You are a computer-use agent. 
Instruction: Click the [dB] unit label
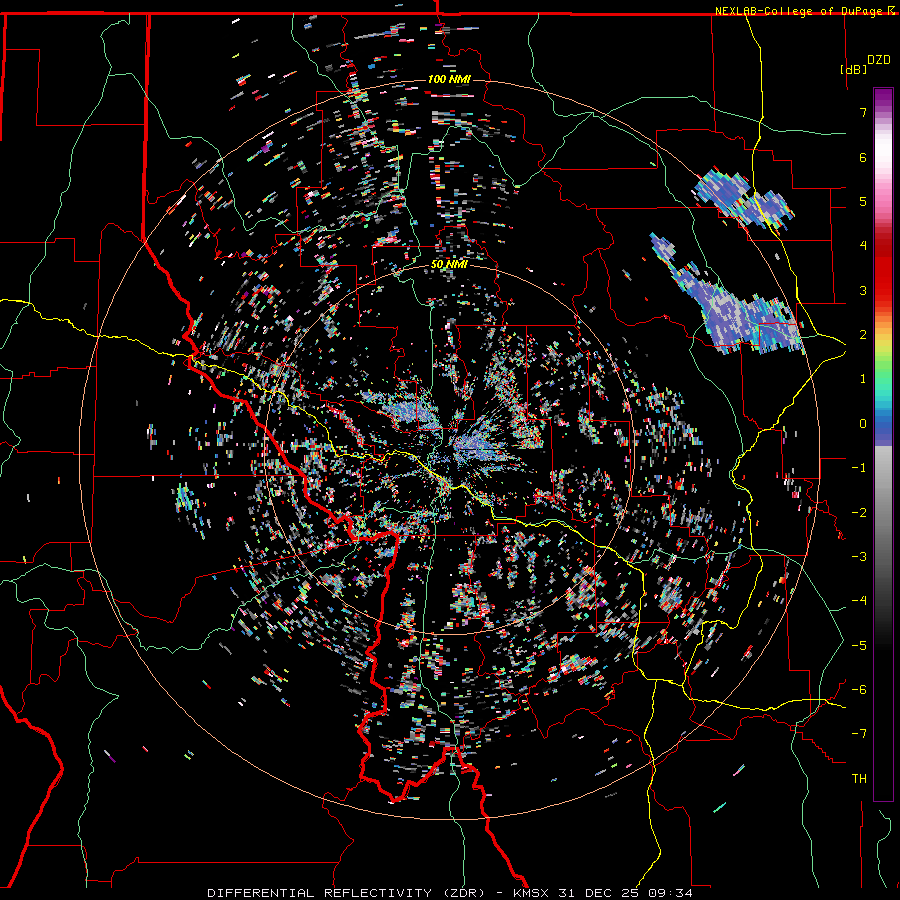[854, 69]
